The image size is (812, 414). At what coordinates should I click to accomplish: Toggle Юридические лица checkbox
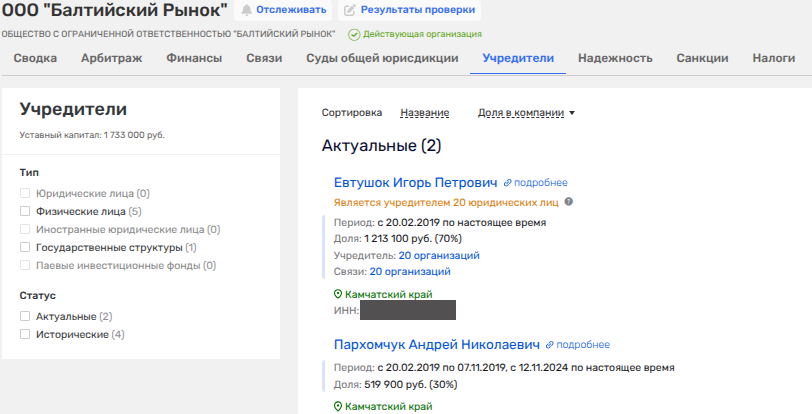[25, 193]
